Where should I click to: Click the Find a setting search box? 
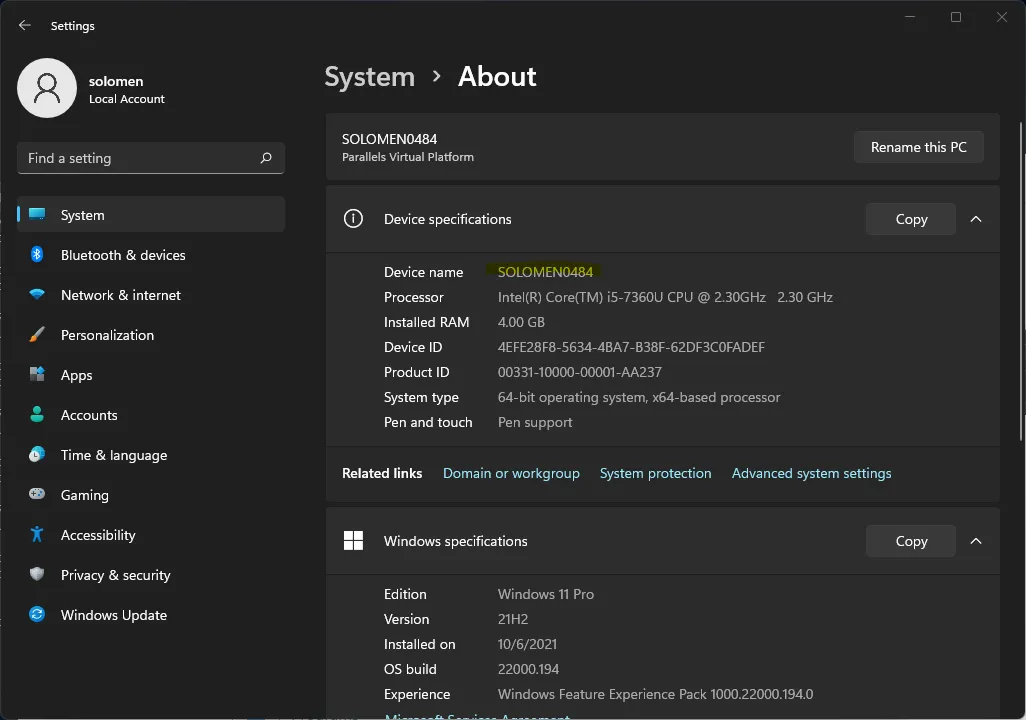pyautogui.click(x=150, y=158)
